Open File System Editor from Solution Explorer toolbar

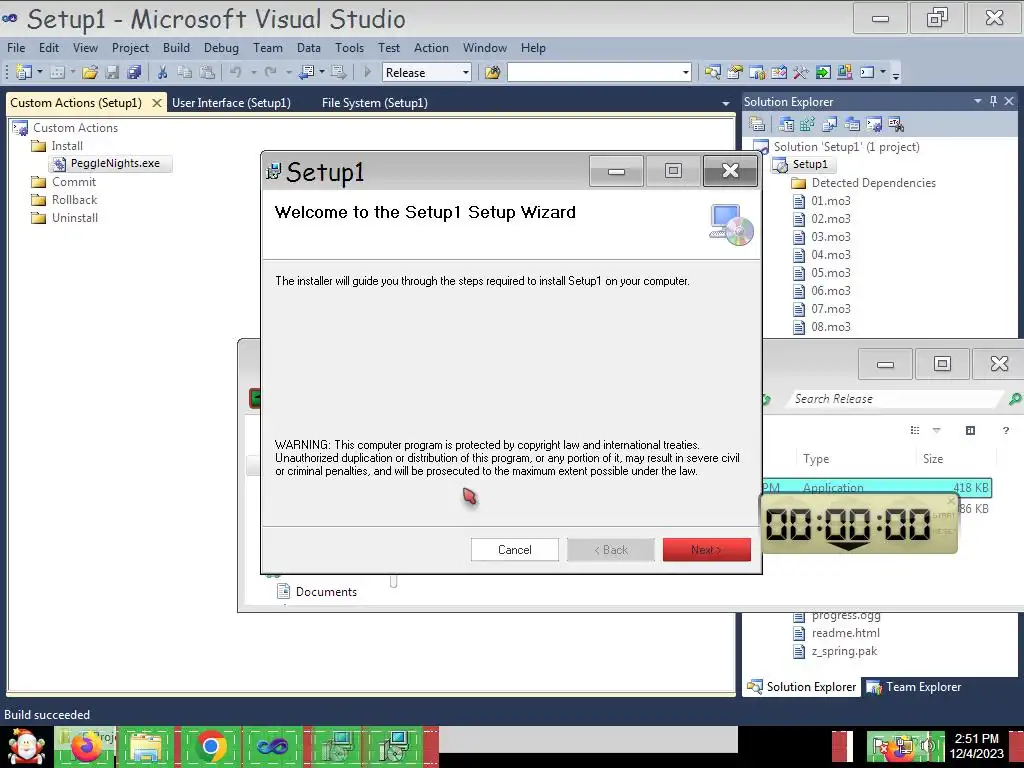[x=786, y=123]
